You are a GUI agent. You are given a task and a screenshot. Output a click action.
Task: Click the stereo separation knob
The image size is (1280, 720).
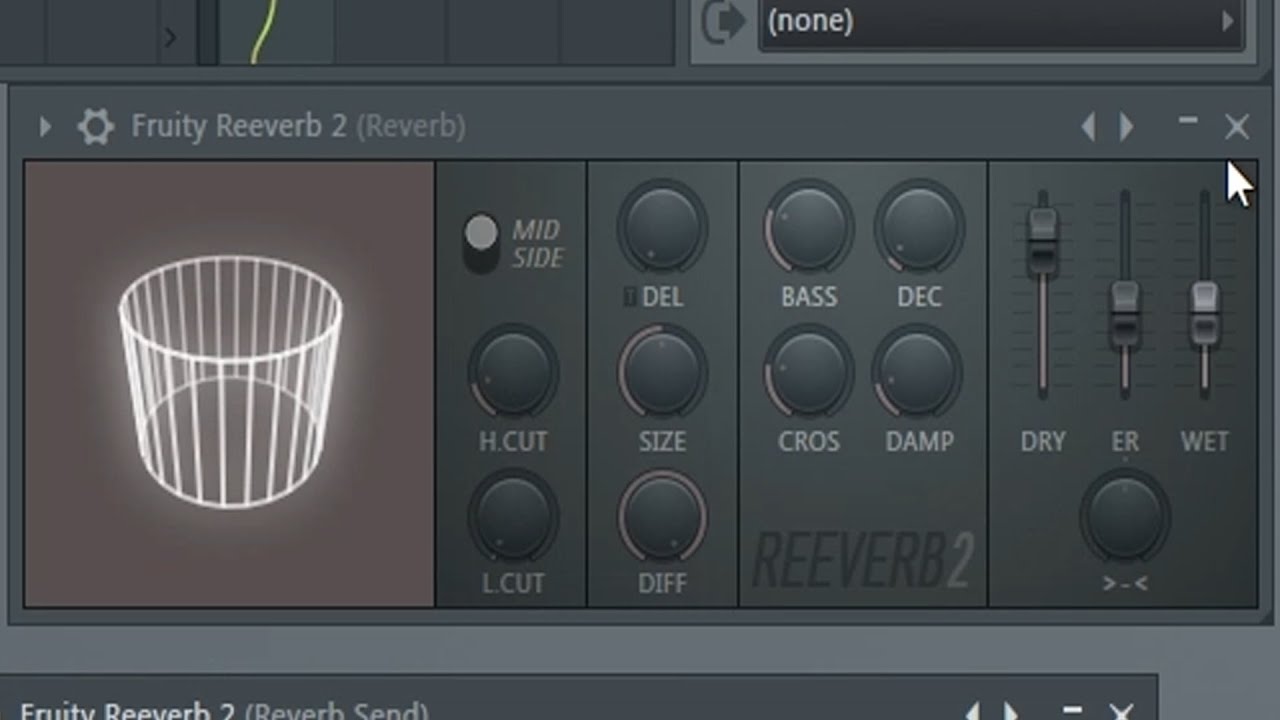click(x=1125, y=516)
